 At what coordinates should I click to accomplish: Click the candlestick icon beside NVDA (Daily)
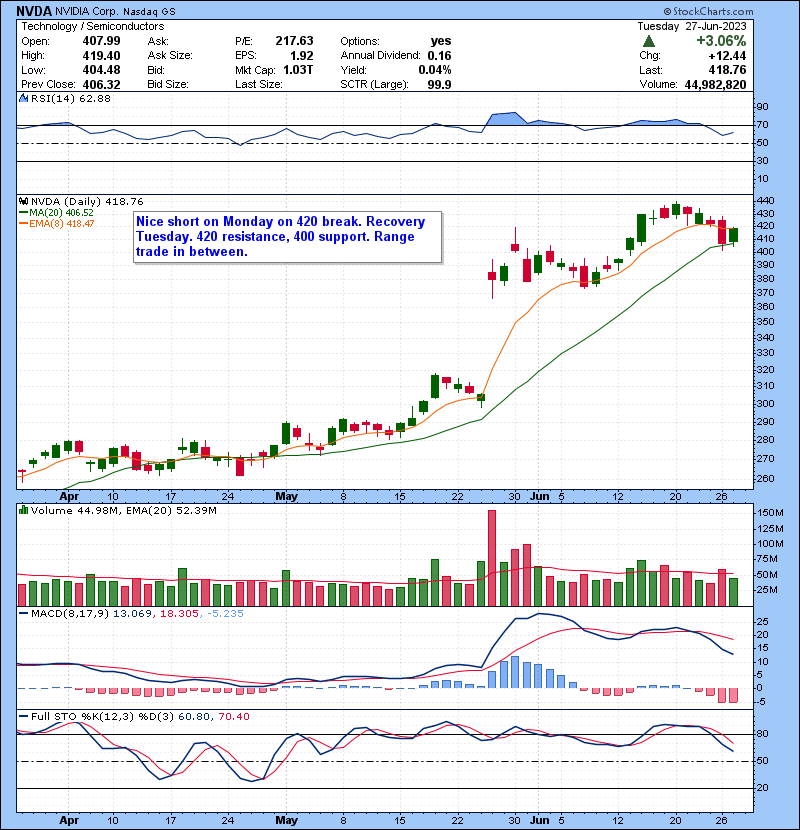(23, 201)
